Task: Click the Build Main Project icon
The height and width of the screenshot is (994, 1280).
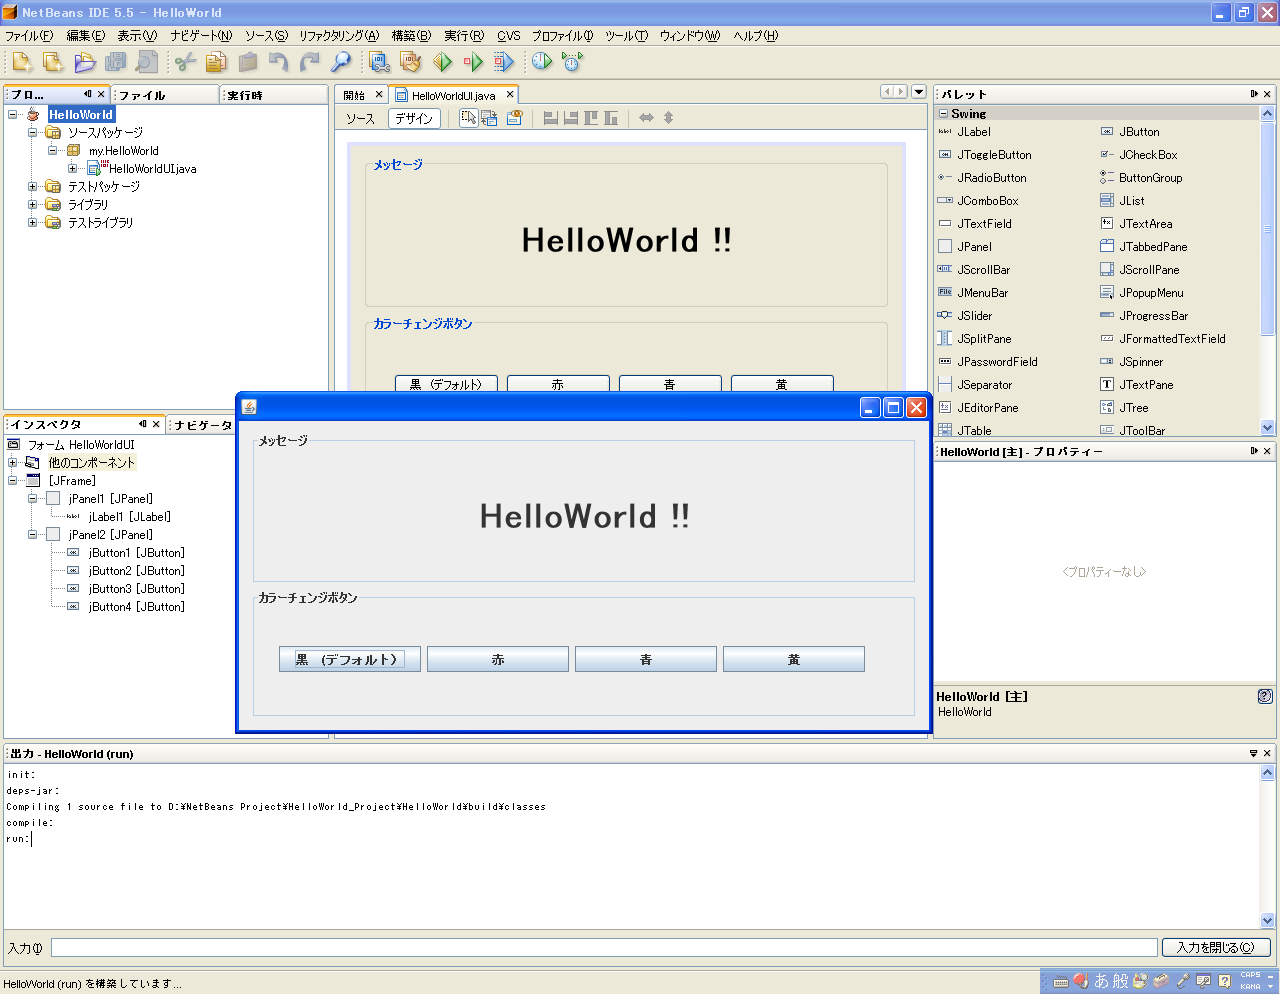Action: tap(379, 62)
